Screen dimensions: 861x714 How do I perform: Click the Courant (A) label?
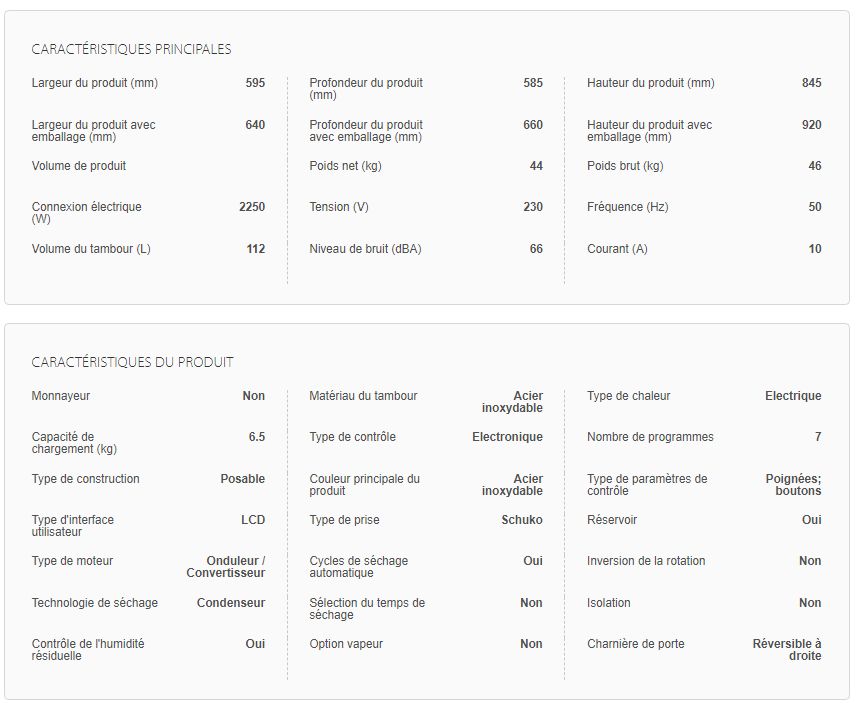617,249
